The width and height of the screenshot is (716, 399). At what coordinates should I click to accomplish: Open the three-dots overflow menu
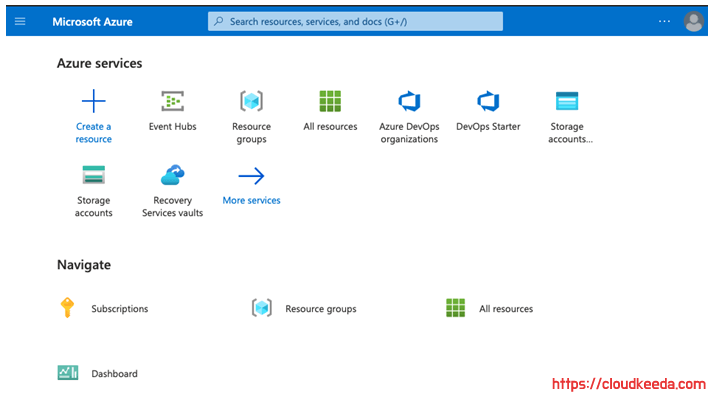pos(664,21)
